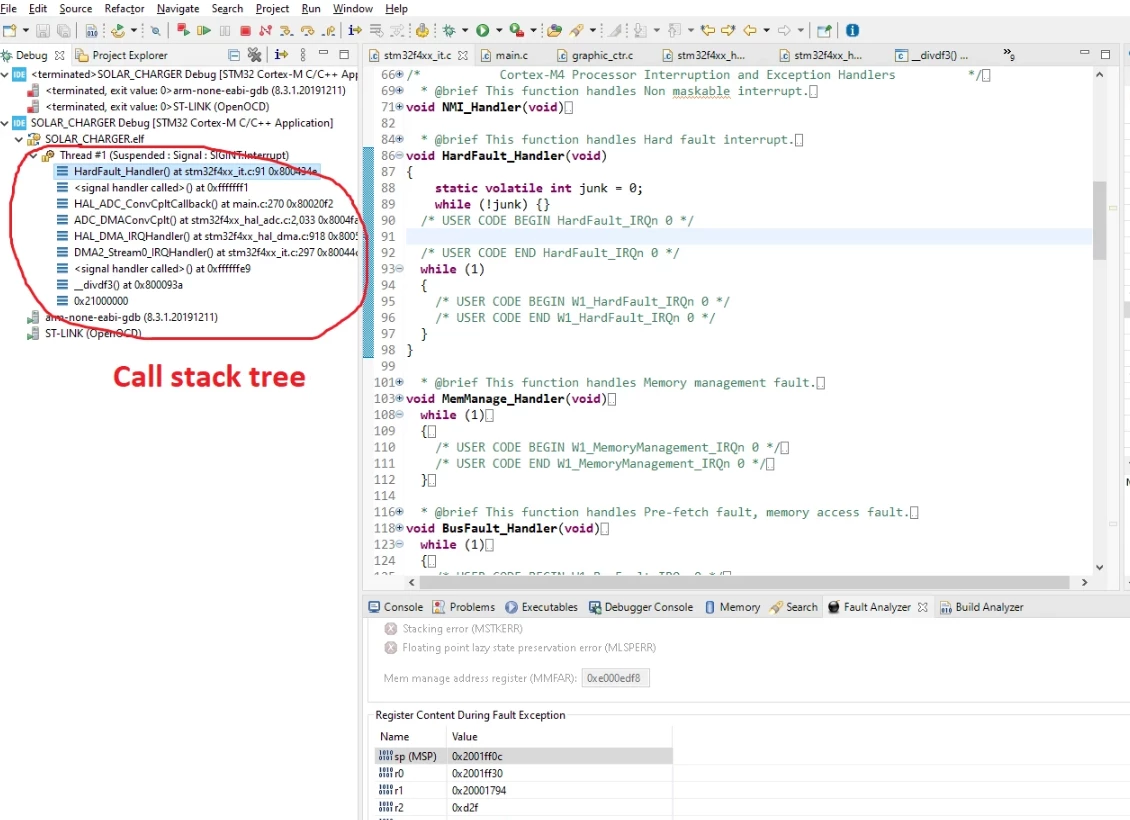Click the editor's vertical scrollbar thumb
The height and width of the screenshot is (820, 1130).
[x=1099, y=220]
